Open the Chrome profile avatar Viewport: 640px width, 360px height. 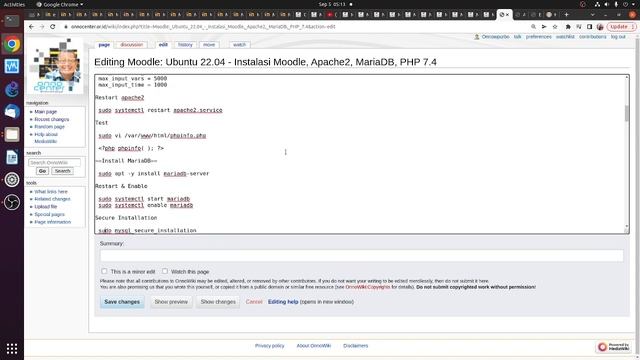(600, 27)
